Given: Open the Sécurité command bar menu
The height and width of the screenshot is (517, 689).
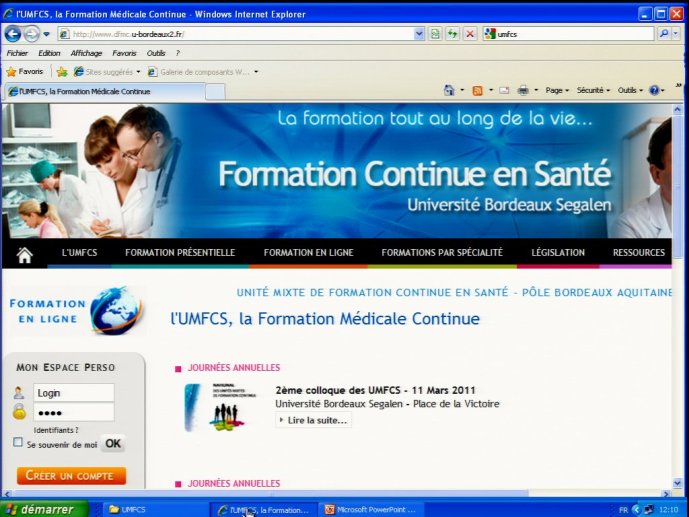Looking at the screenshot, I should click(593, 90).
